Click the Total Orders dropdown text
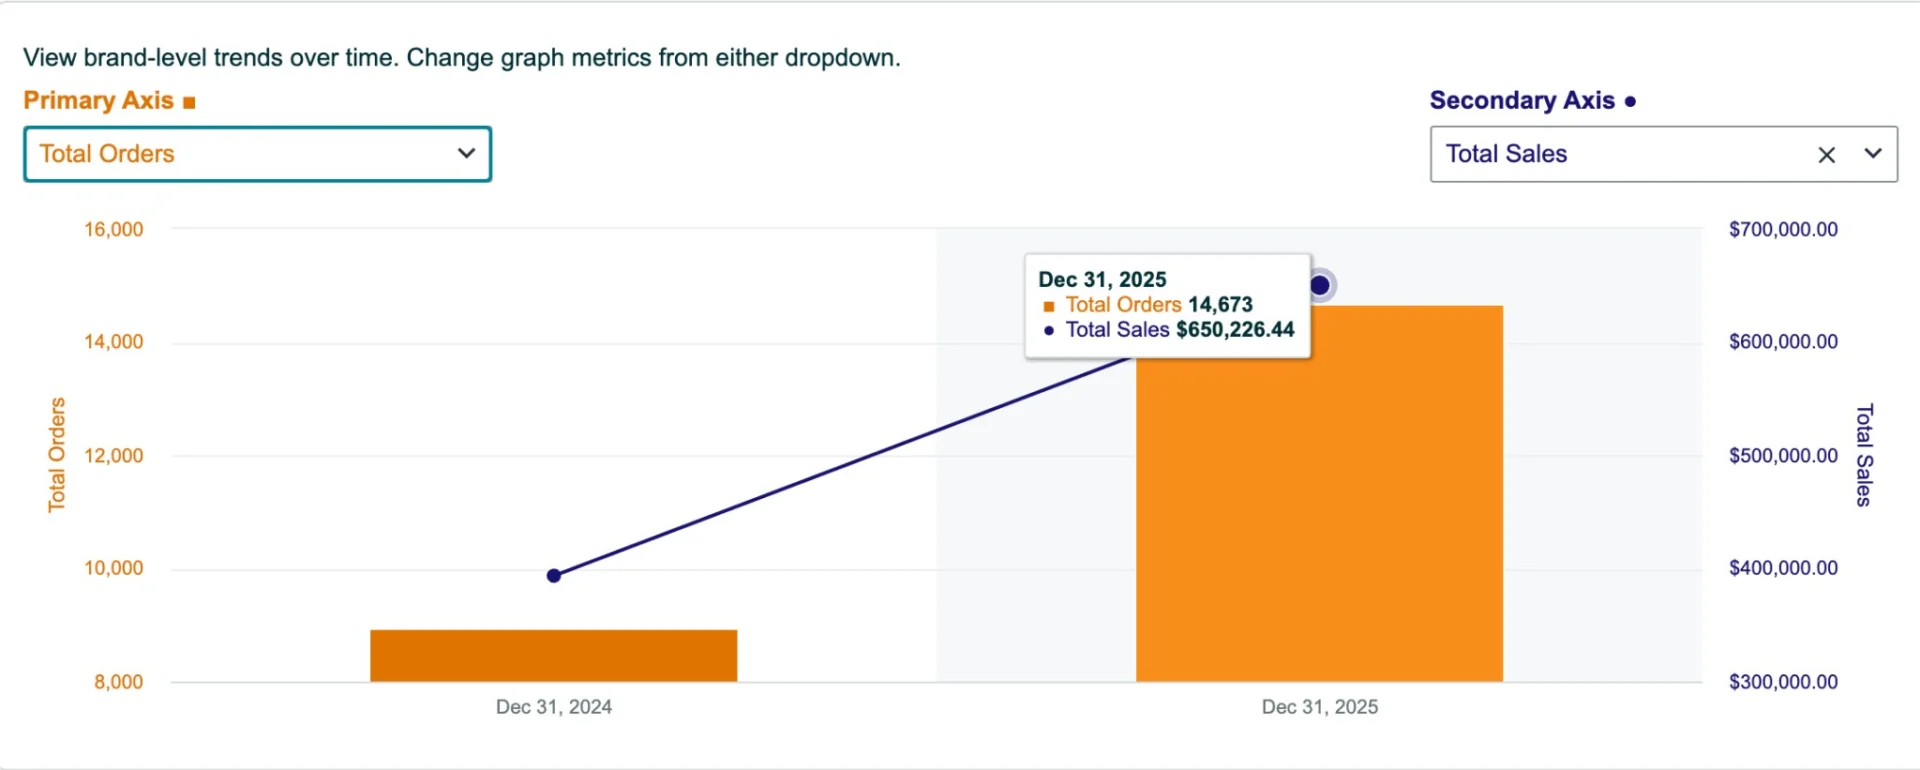The height and width of the screenshot is (770, 1920). pyautogui.click(x=107, y=154)
